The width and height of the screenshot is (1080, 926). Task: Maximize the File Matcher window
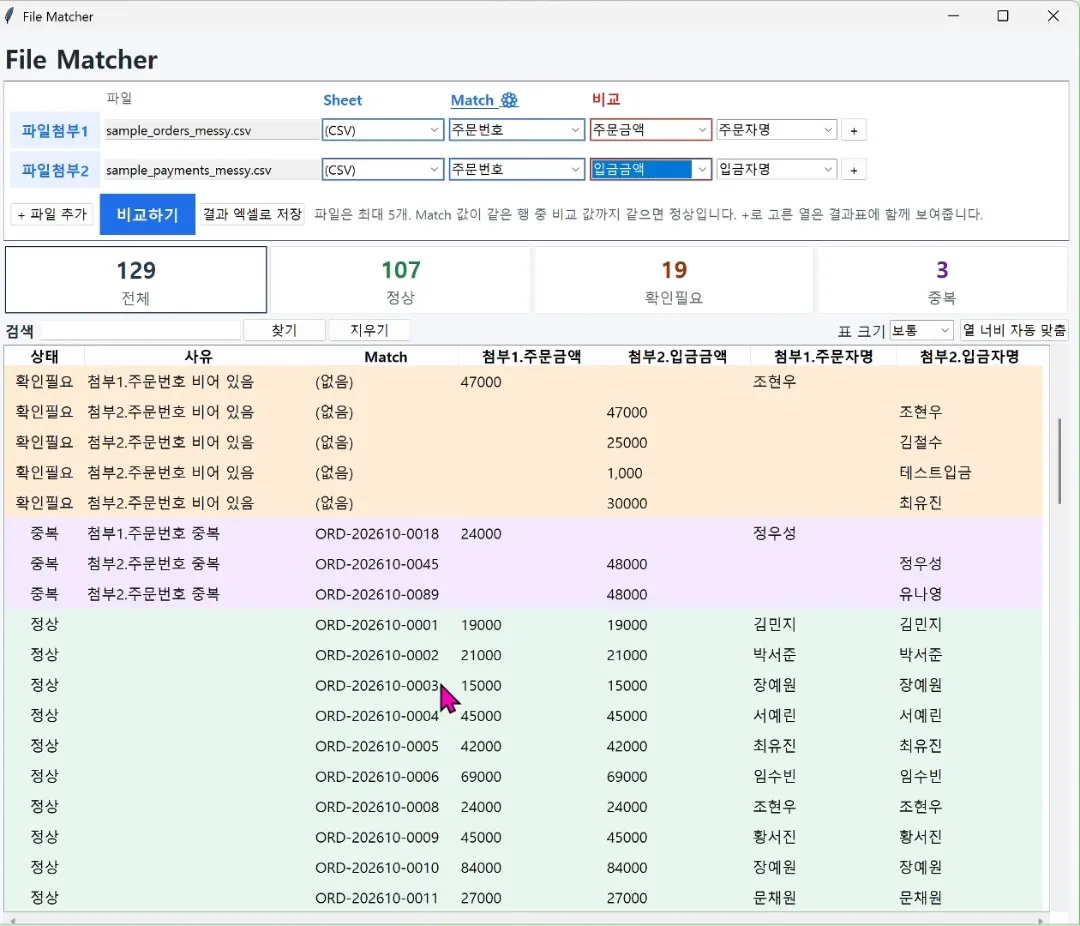point(1003,16)
